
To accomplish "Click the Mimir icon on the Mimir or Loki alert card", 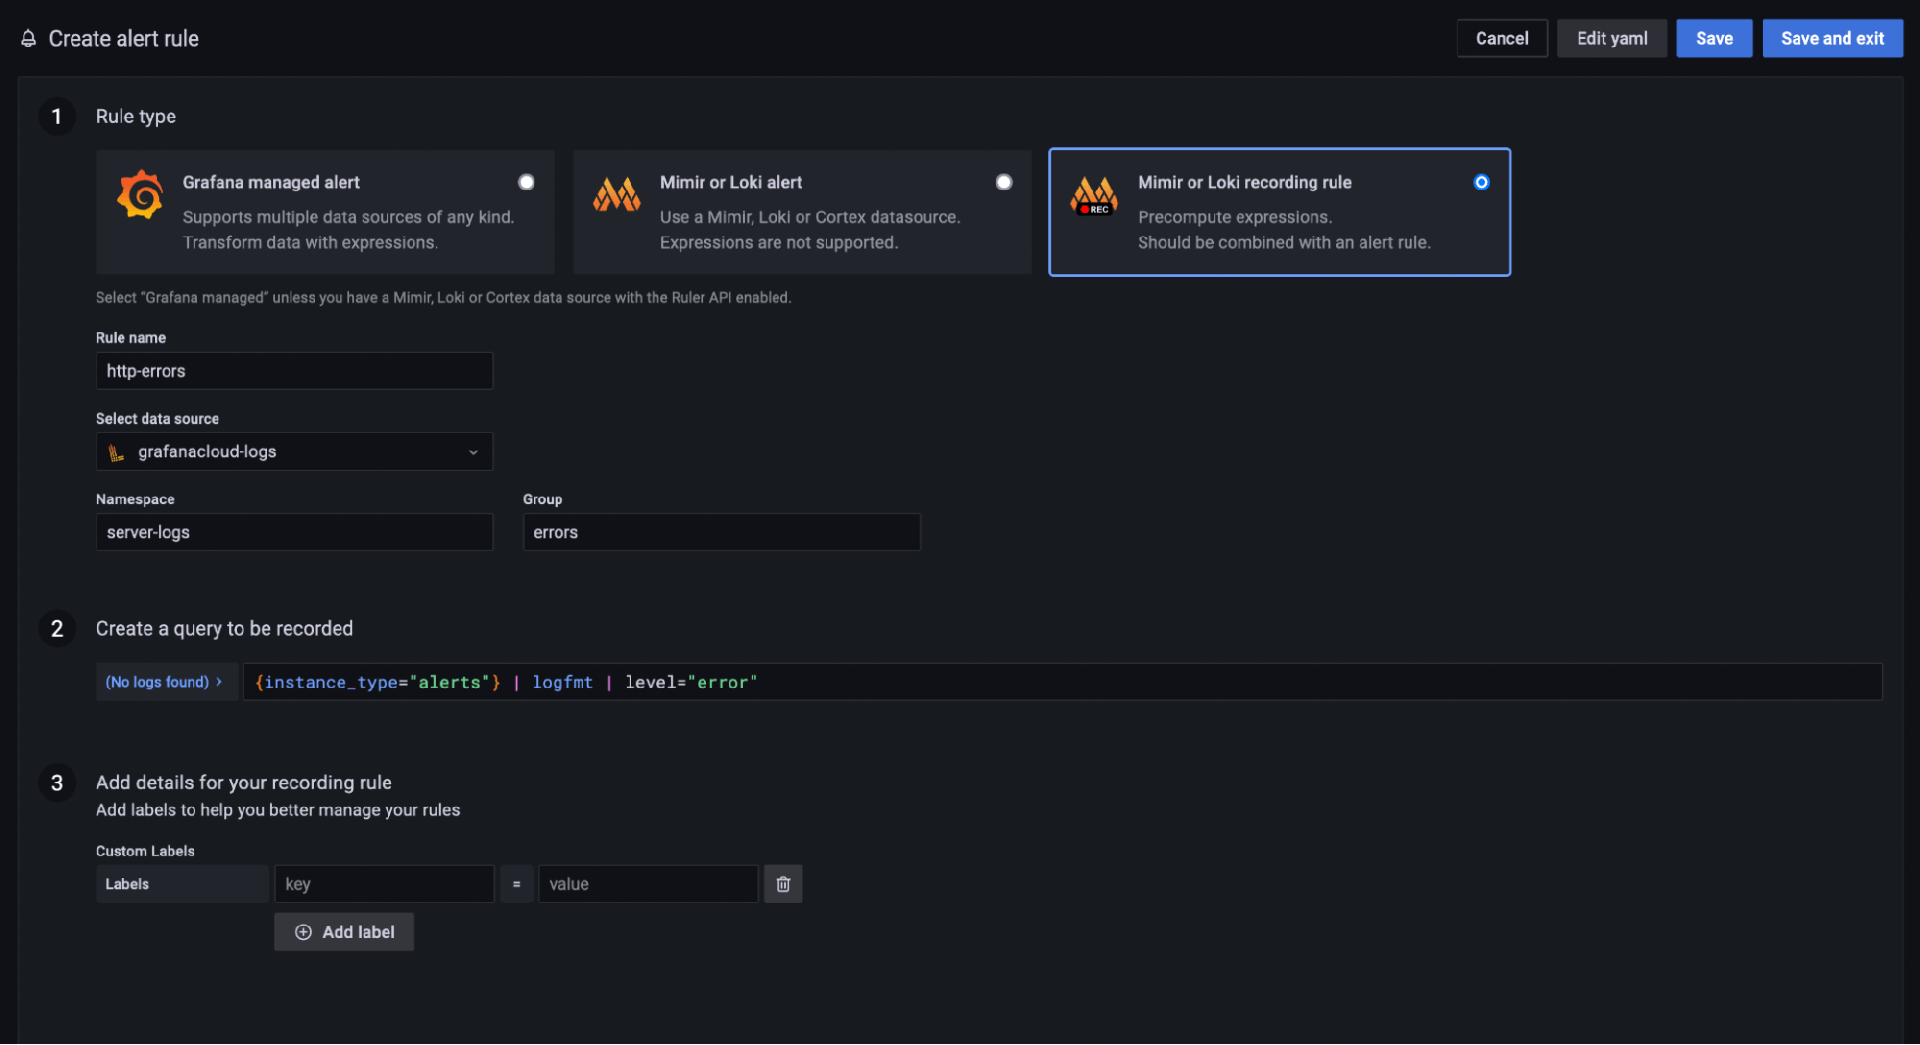I will tap(617, 194).
